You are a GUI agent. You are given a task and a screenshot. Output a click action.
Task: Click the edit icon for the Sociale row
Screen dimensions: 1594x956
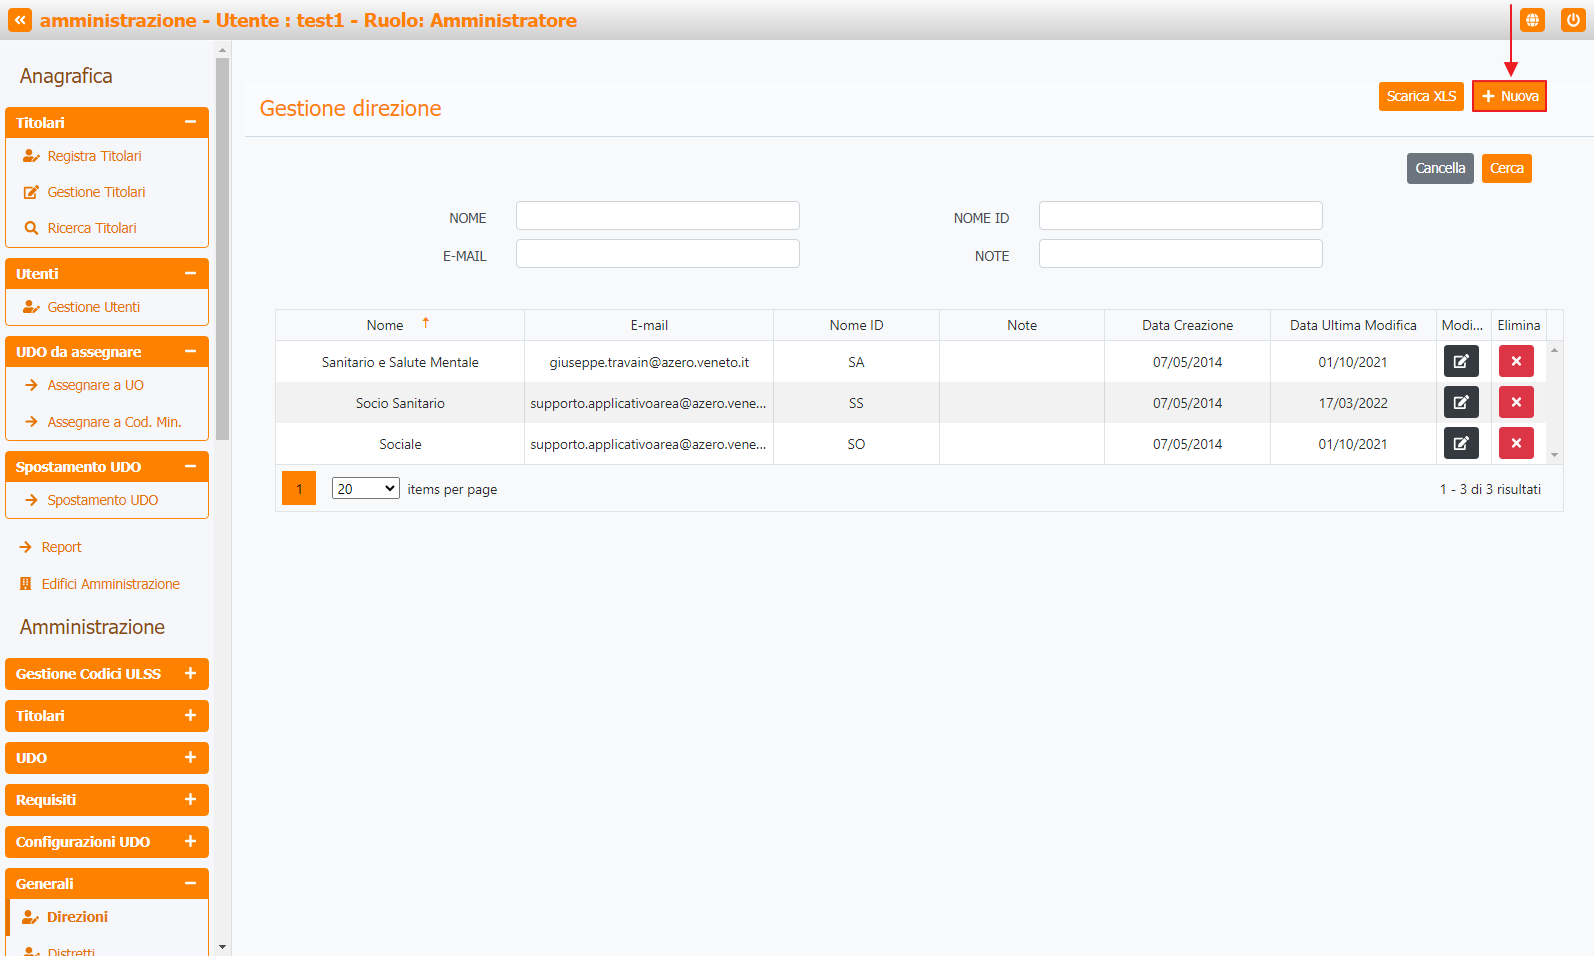[x=1460, y=444]
